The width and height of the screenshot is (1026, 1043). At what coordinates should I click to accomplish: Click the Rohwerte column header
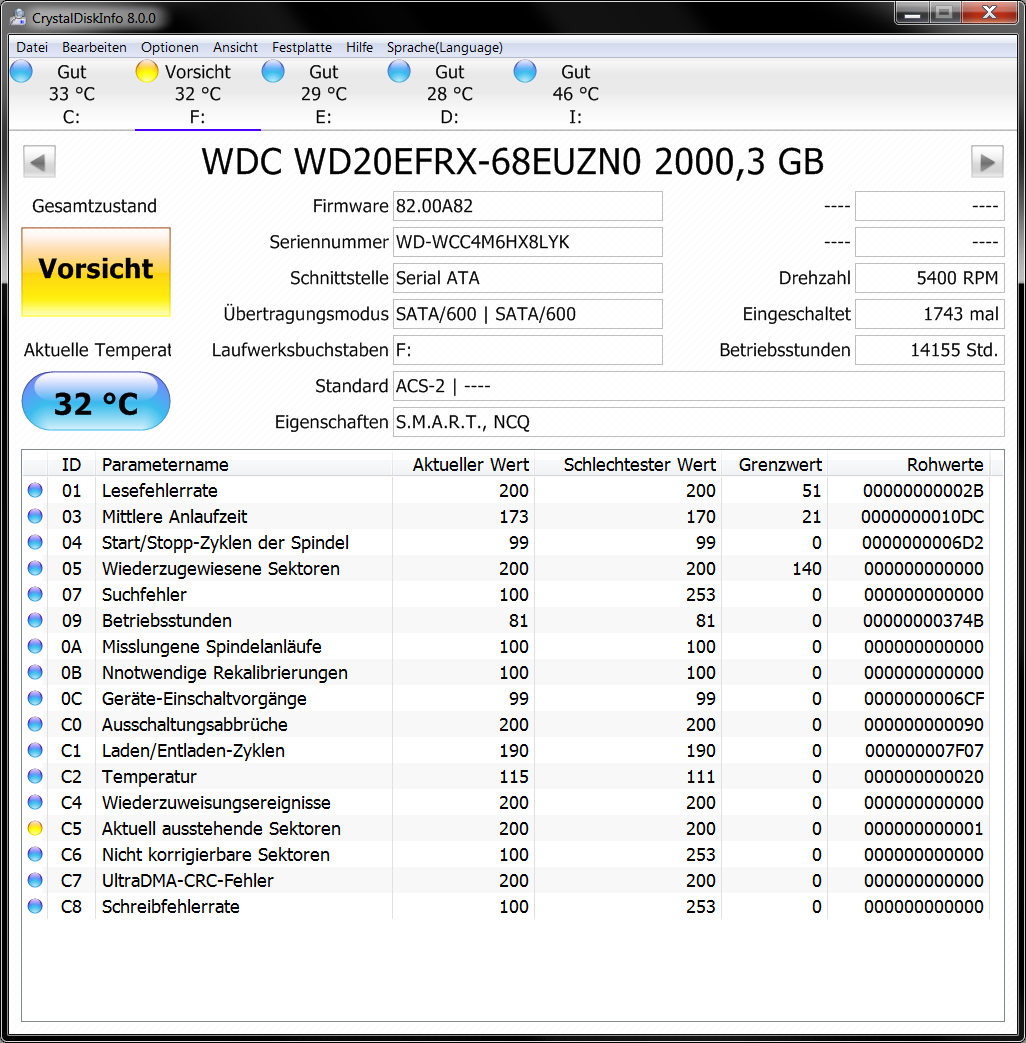[x=908, y=464]
